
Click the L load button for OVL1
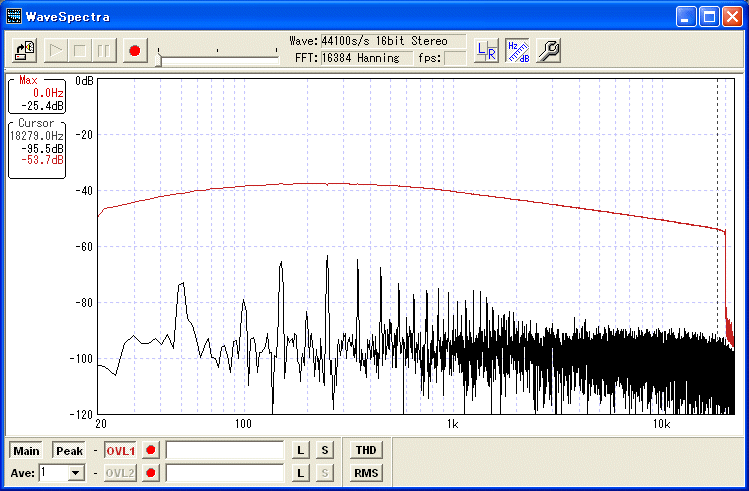click(300, 451)
